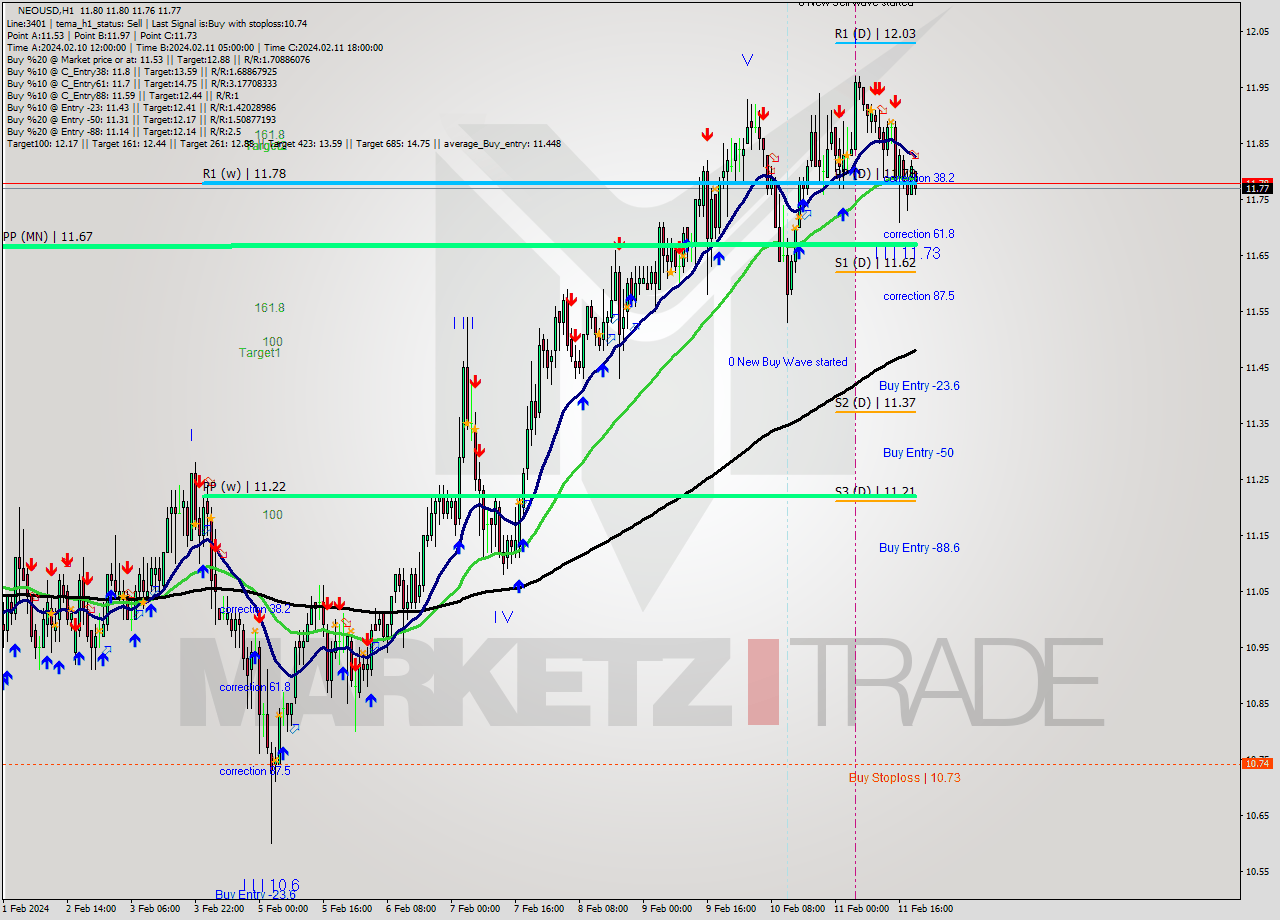Screen dimensions: 1280x920
Task: Click the '7 Feb 00:00' time axis label
Action: coord(475,909)
